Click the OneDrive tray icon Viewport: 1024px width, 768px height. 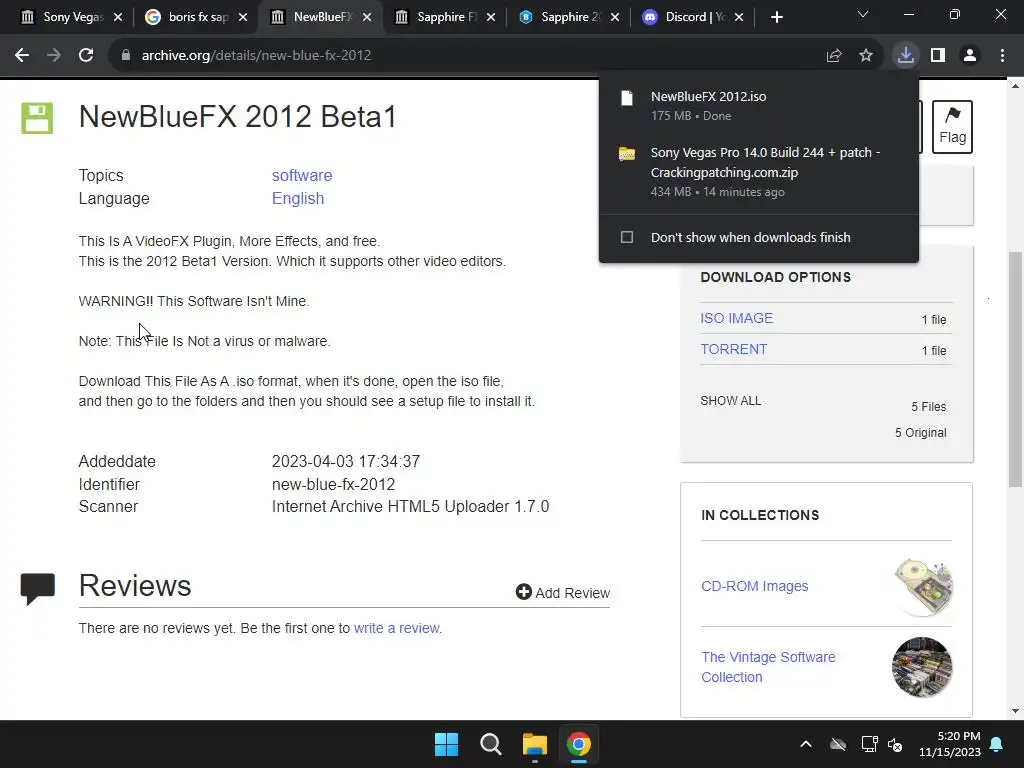click(x=838, y=744)
